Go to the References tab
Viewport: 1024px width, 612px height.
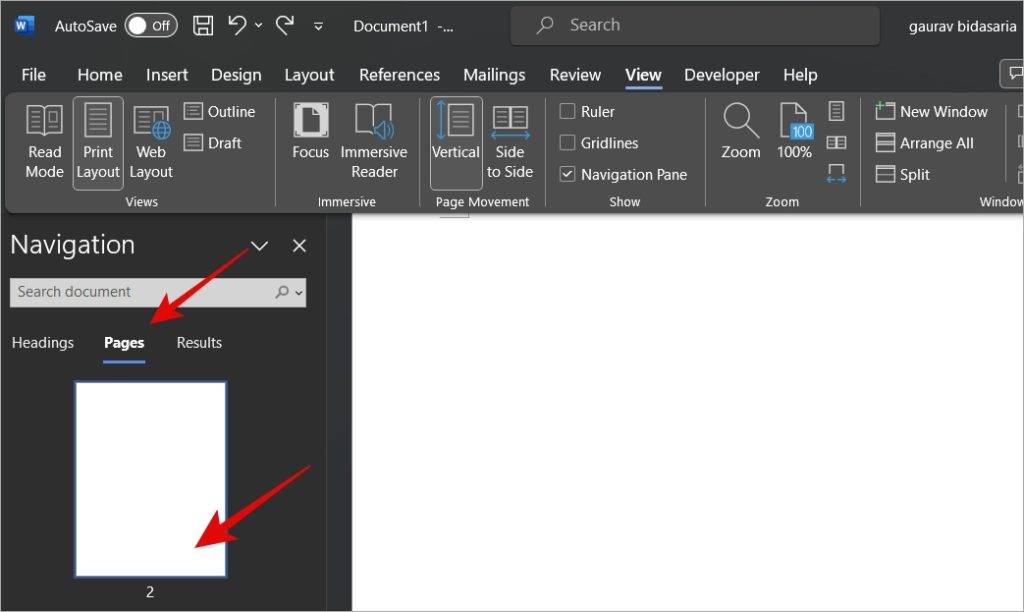point(399,75)
